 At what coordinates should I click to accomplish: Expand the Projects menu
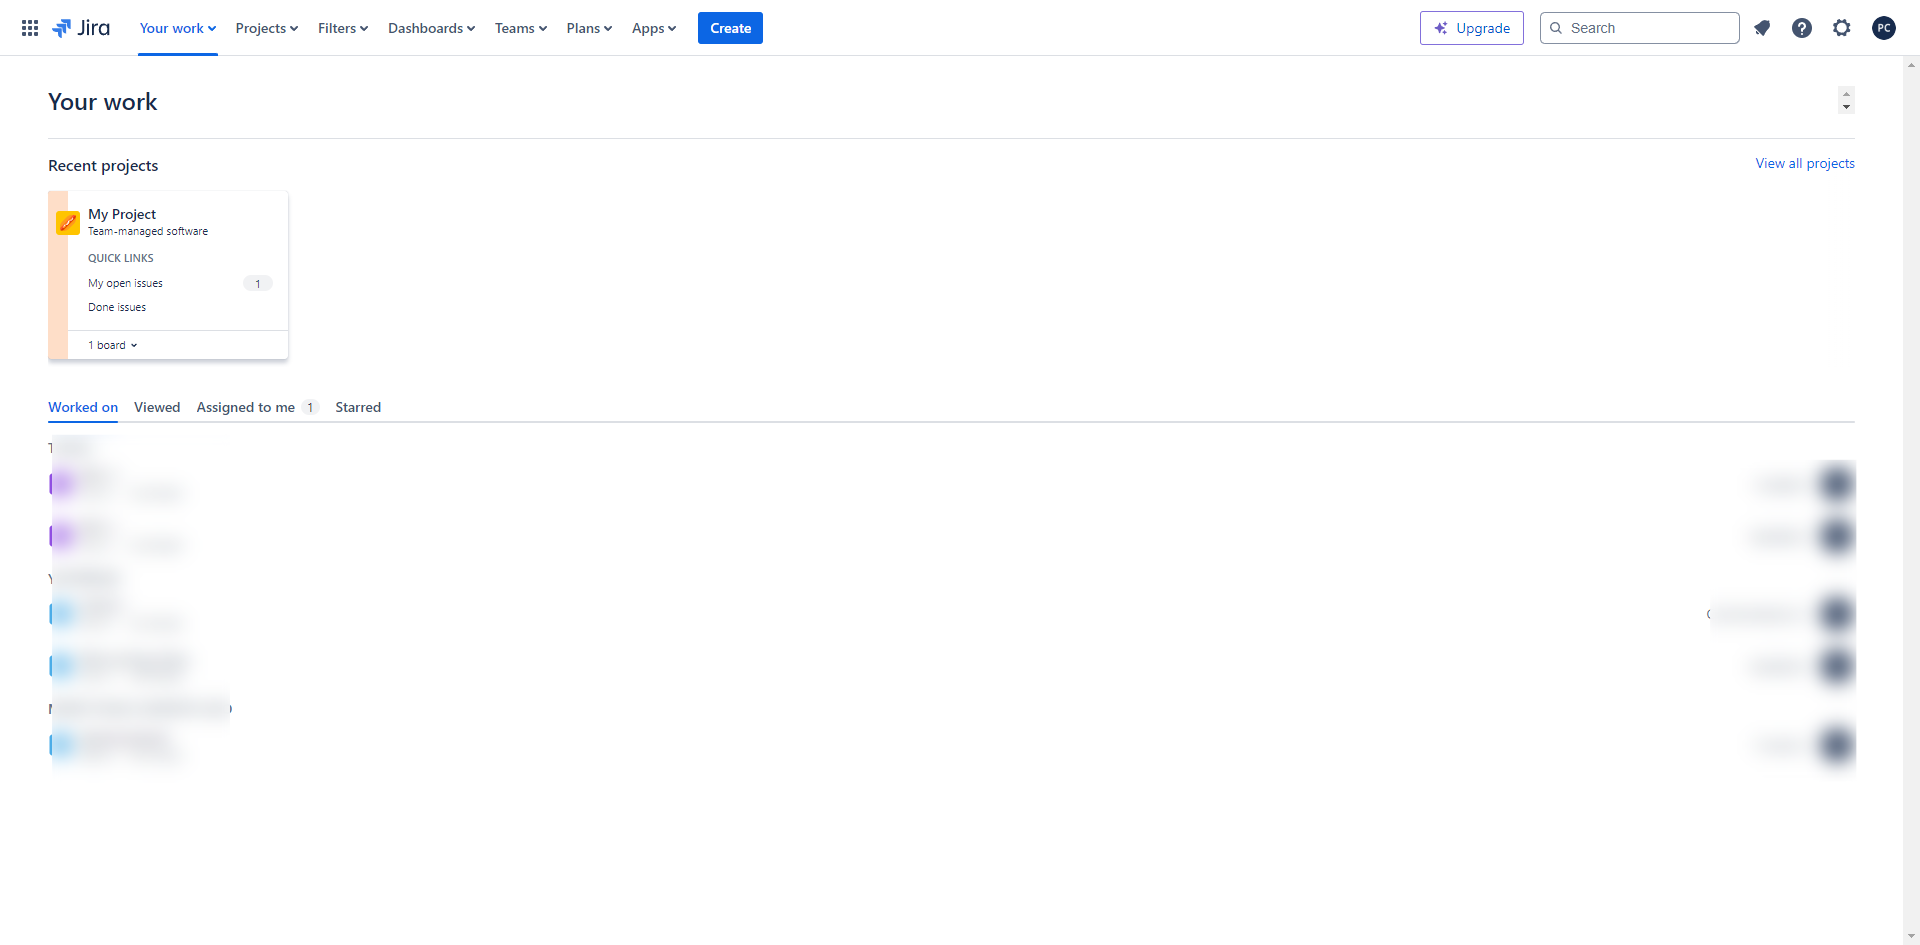pos(267,28)
